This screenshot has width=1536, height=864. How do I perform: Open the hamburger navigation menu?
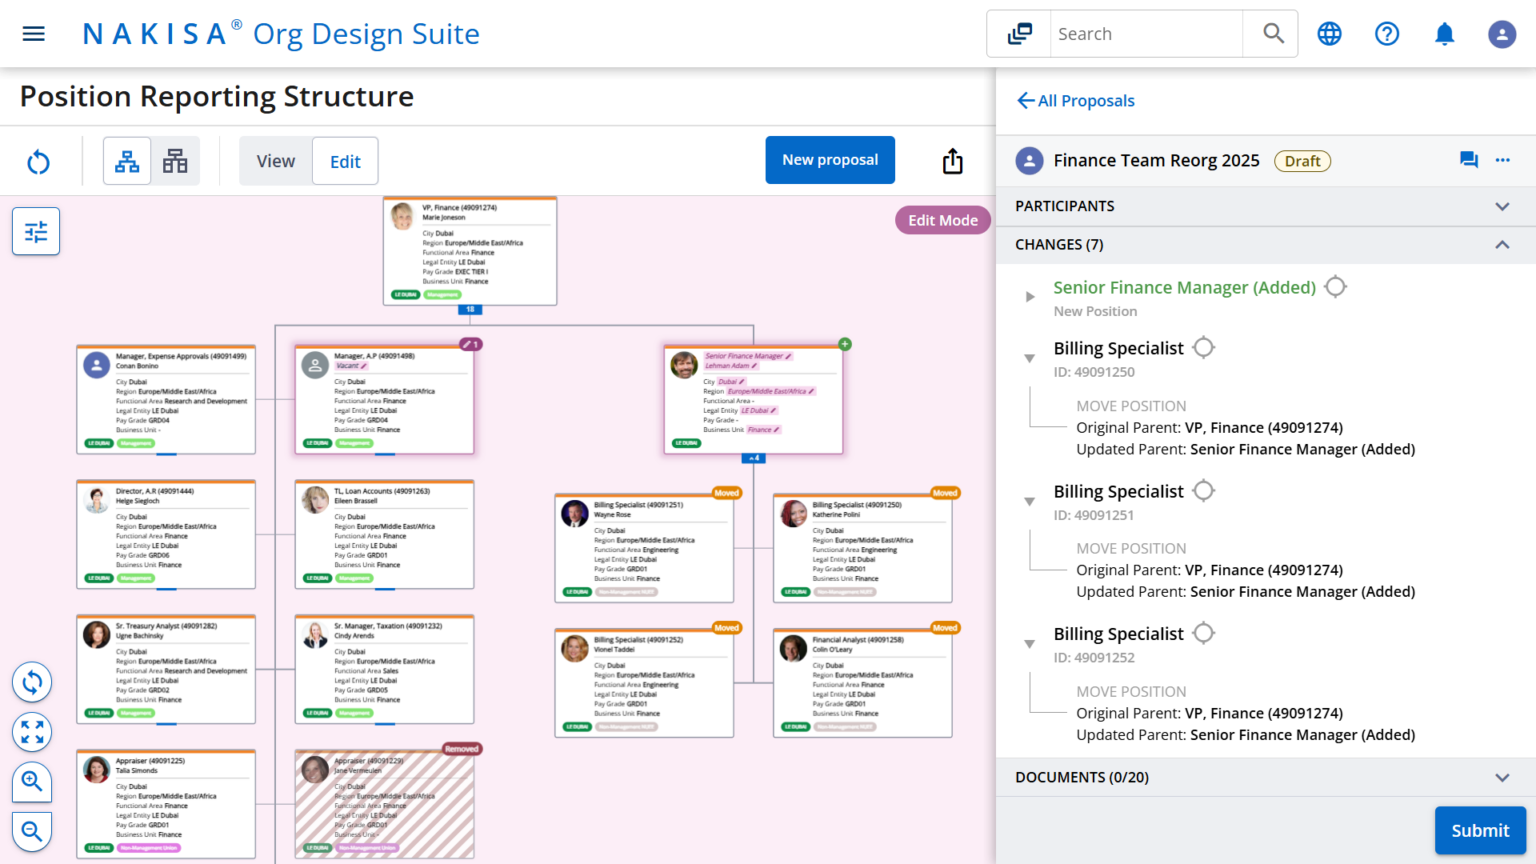tap(33, 33)
